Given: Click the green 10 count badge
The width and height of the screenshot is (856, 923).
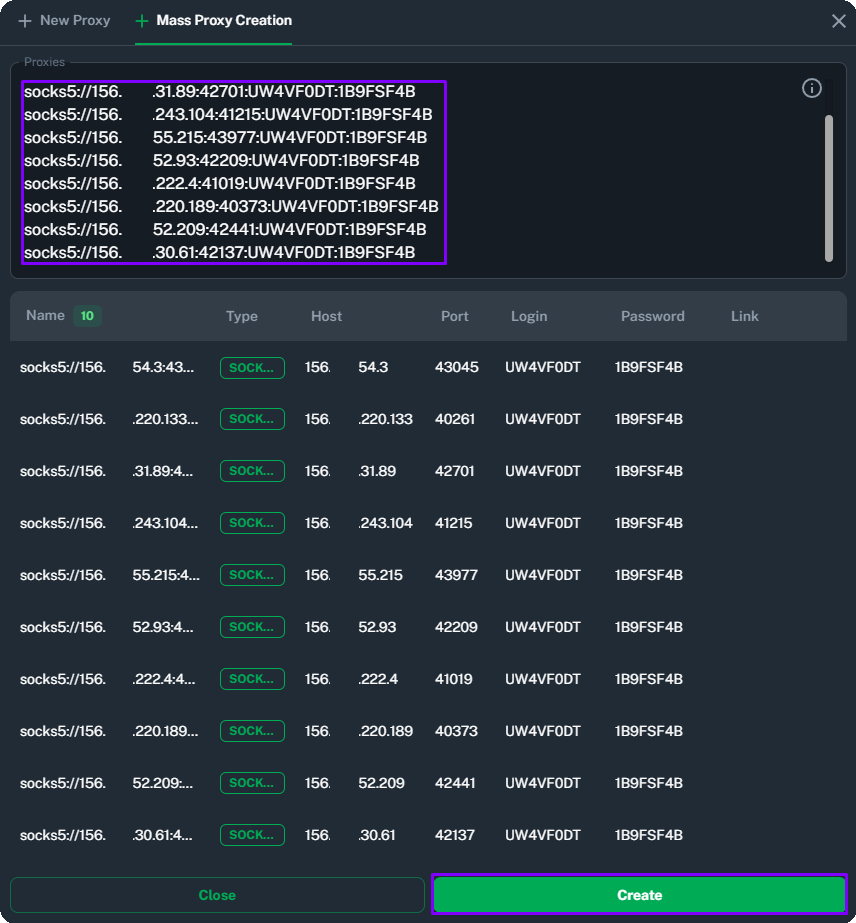Looking at the screenshot, I should (x=87, y=316).
